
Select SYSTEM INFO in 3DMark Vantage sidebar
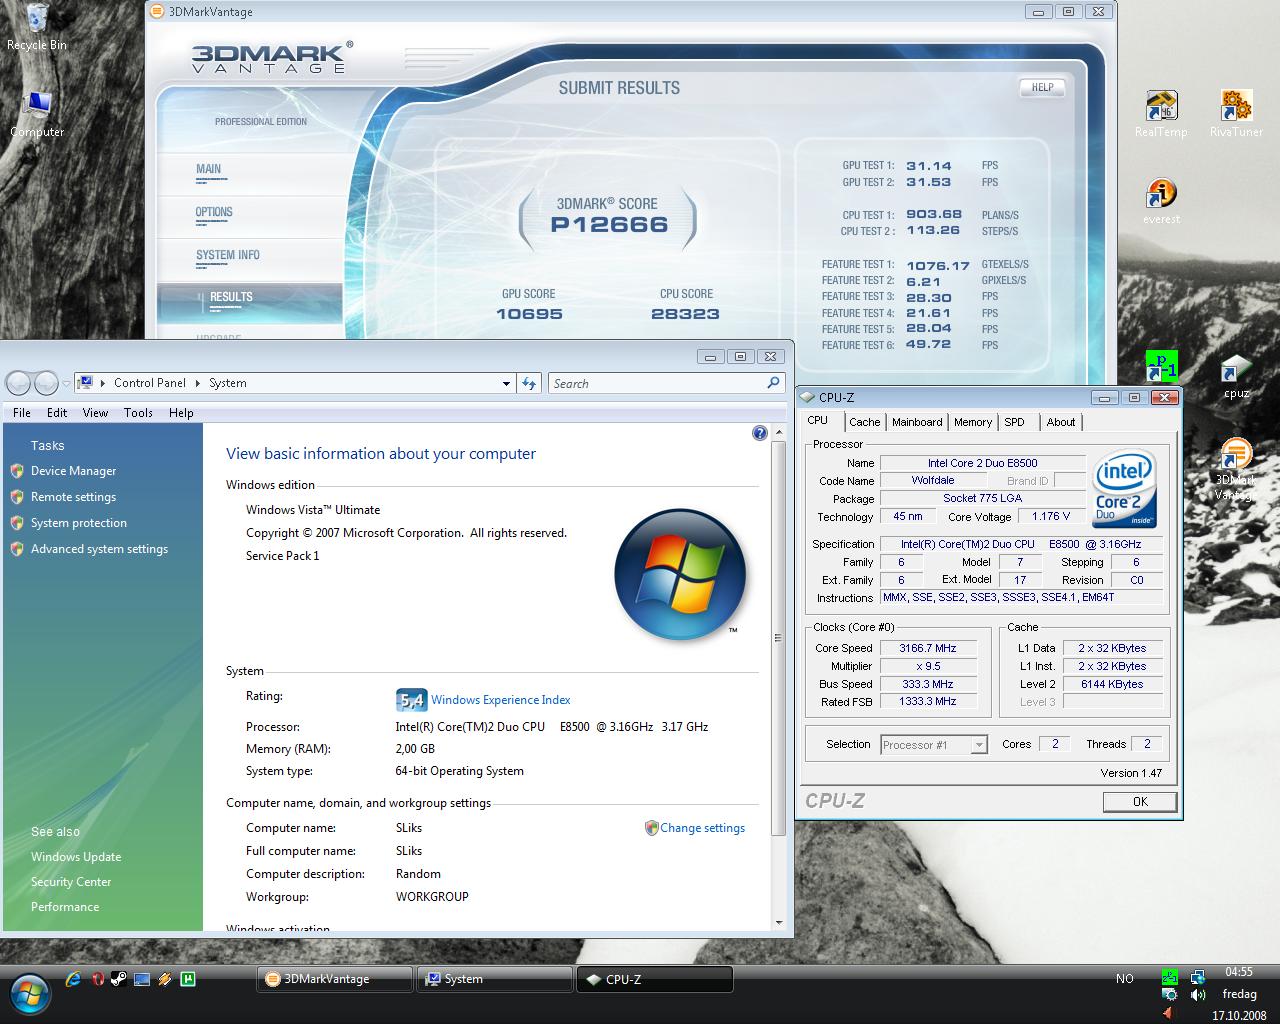[x=228, y=255]
